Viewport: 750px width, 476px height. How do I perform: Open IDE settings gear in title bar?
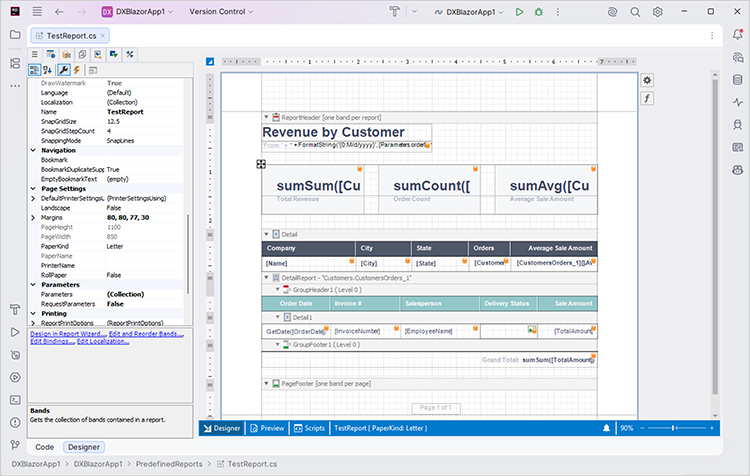tap(658, 12)
